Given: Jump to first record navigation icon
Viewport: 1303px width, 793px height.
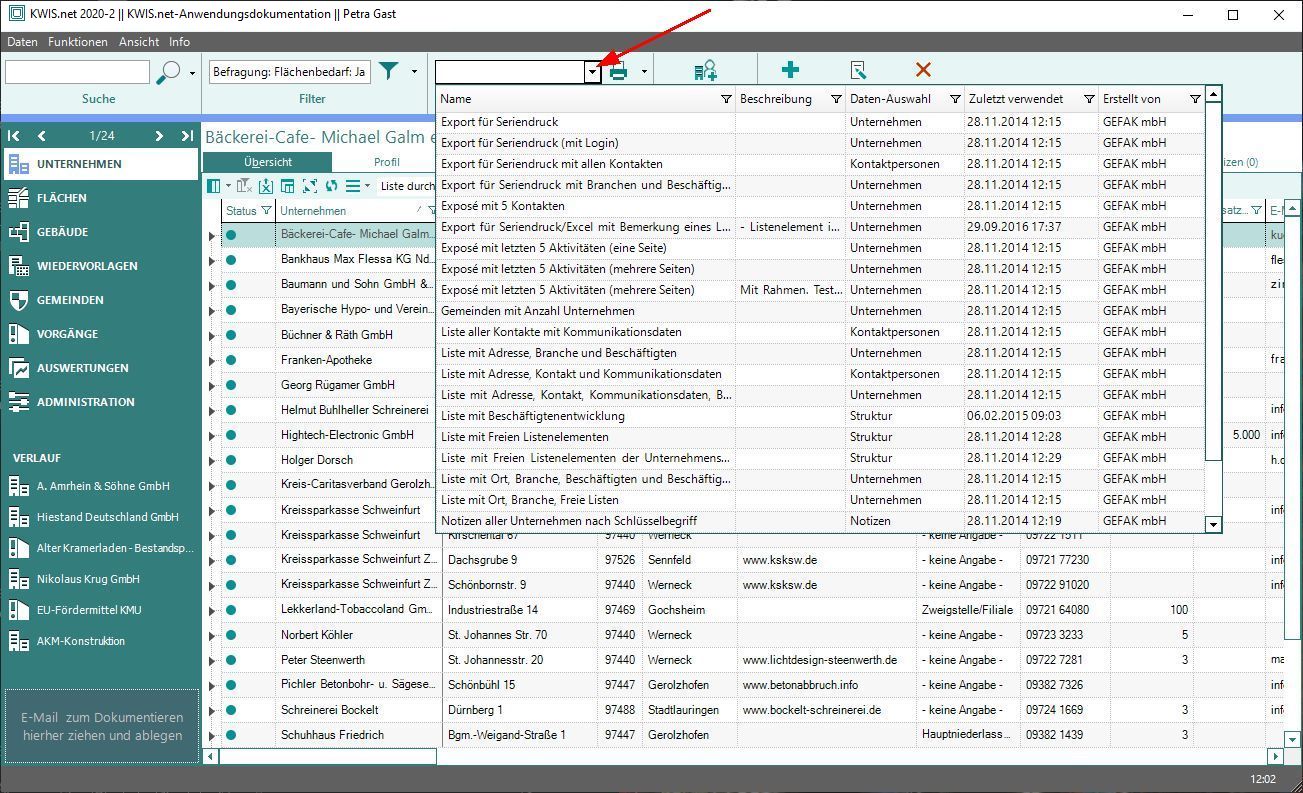Looking at the screenshot, I should 14,136.
